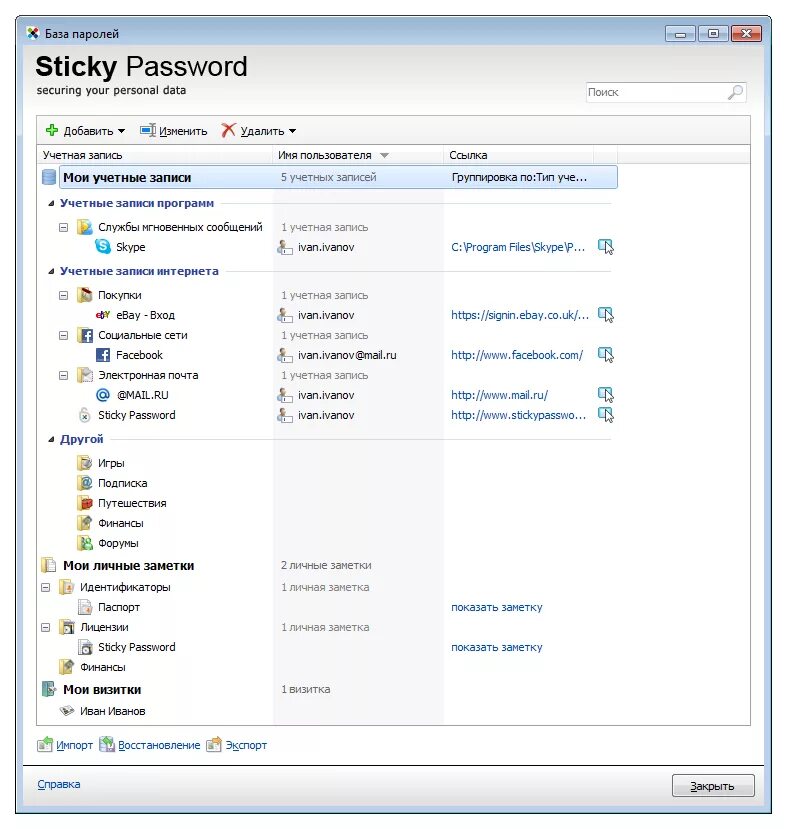This screenshot has width=787, height=829.
Task: Click the Sticky Password license note icon
Action: (x=85, y=647)
